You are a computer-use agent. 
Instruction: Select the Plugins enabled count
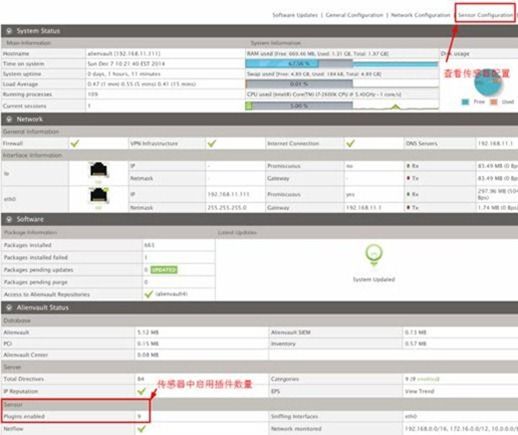[x=139, y=416]
